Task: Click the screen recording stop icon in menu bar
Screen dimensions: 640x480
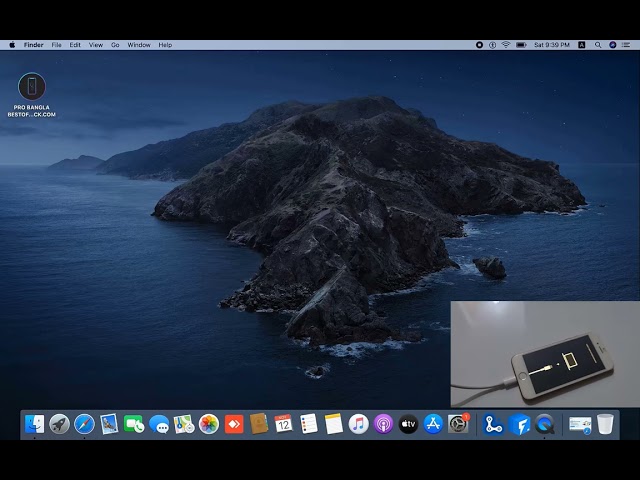Action: 480,45
